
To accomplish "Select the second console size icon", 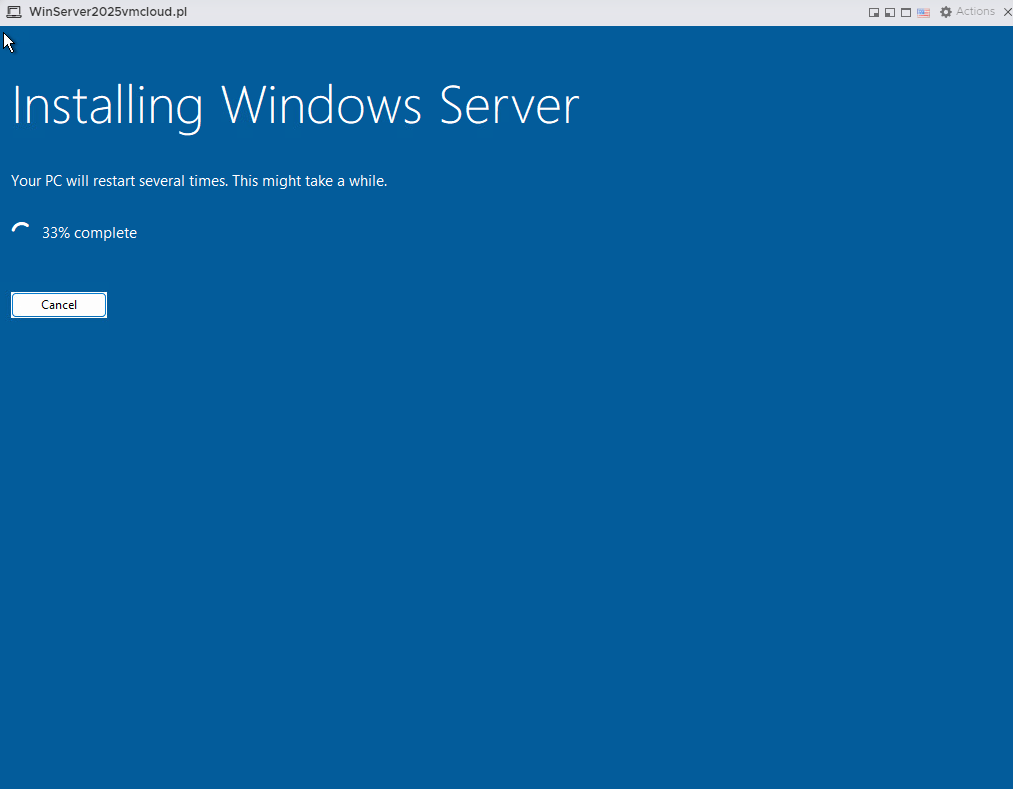I will [x=889, y=13].
